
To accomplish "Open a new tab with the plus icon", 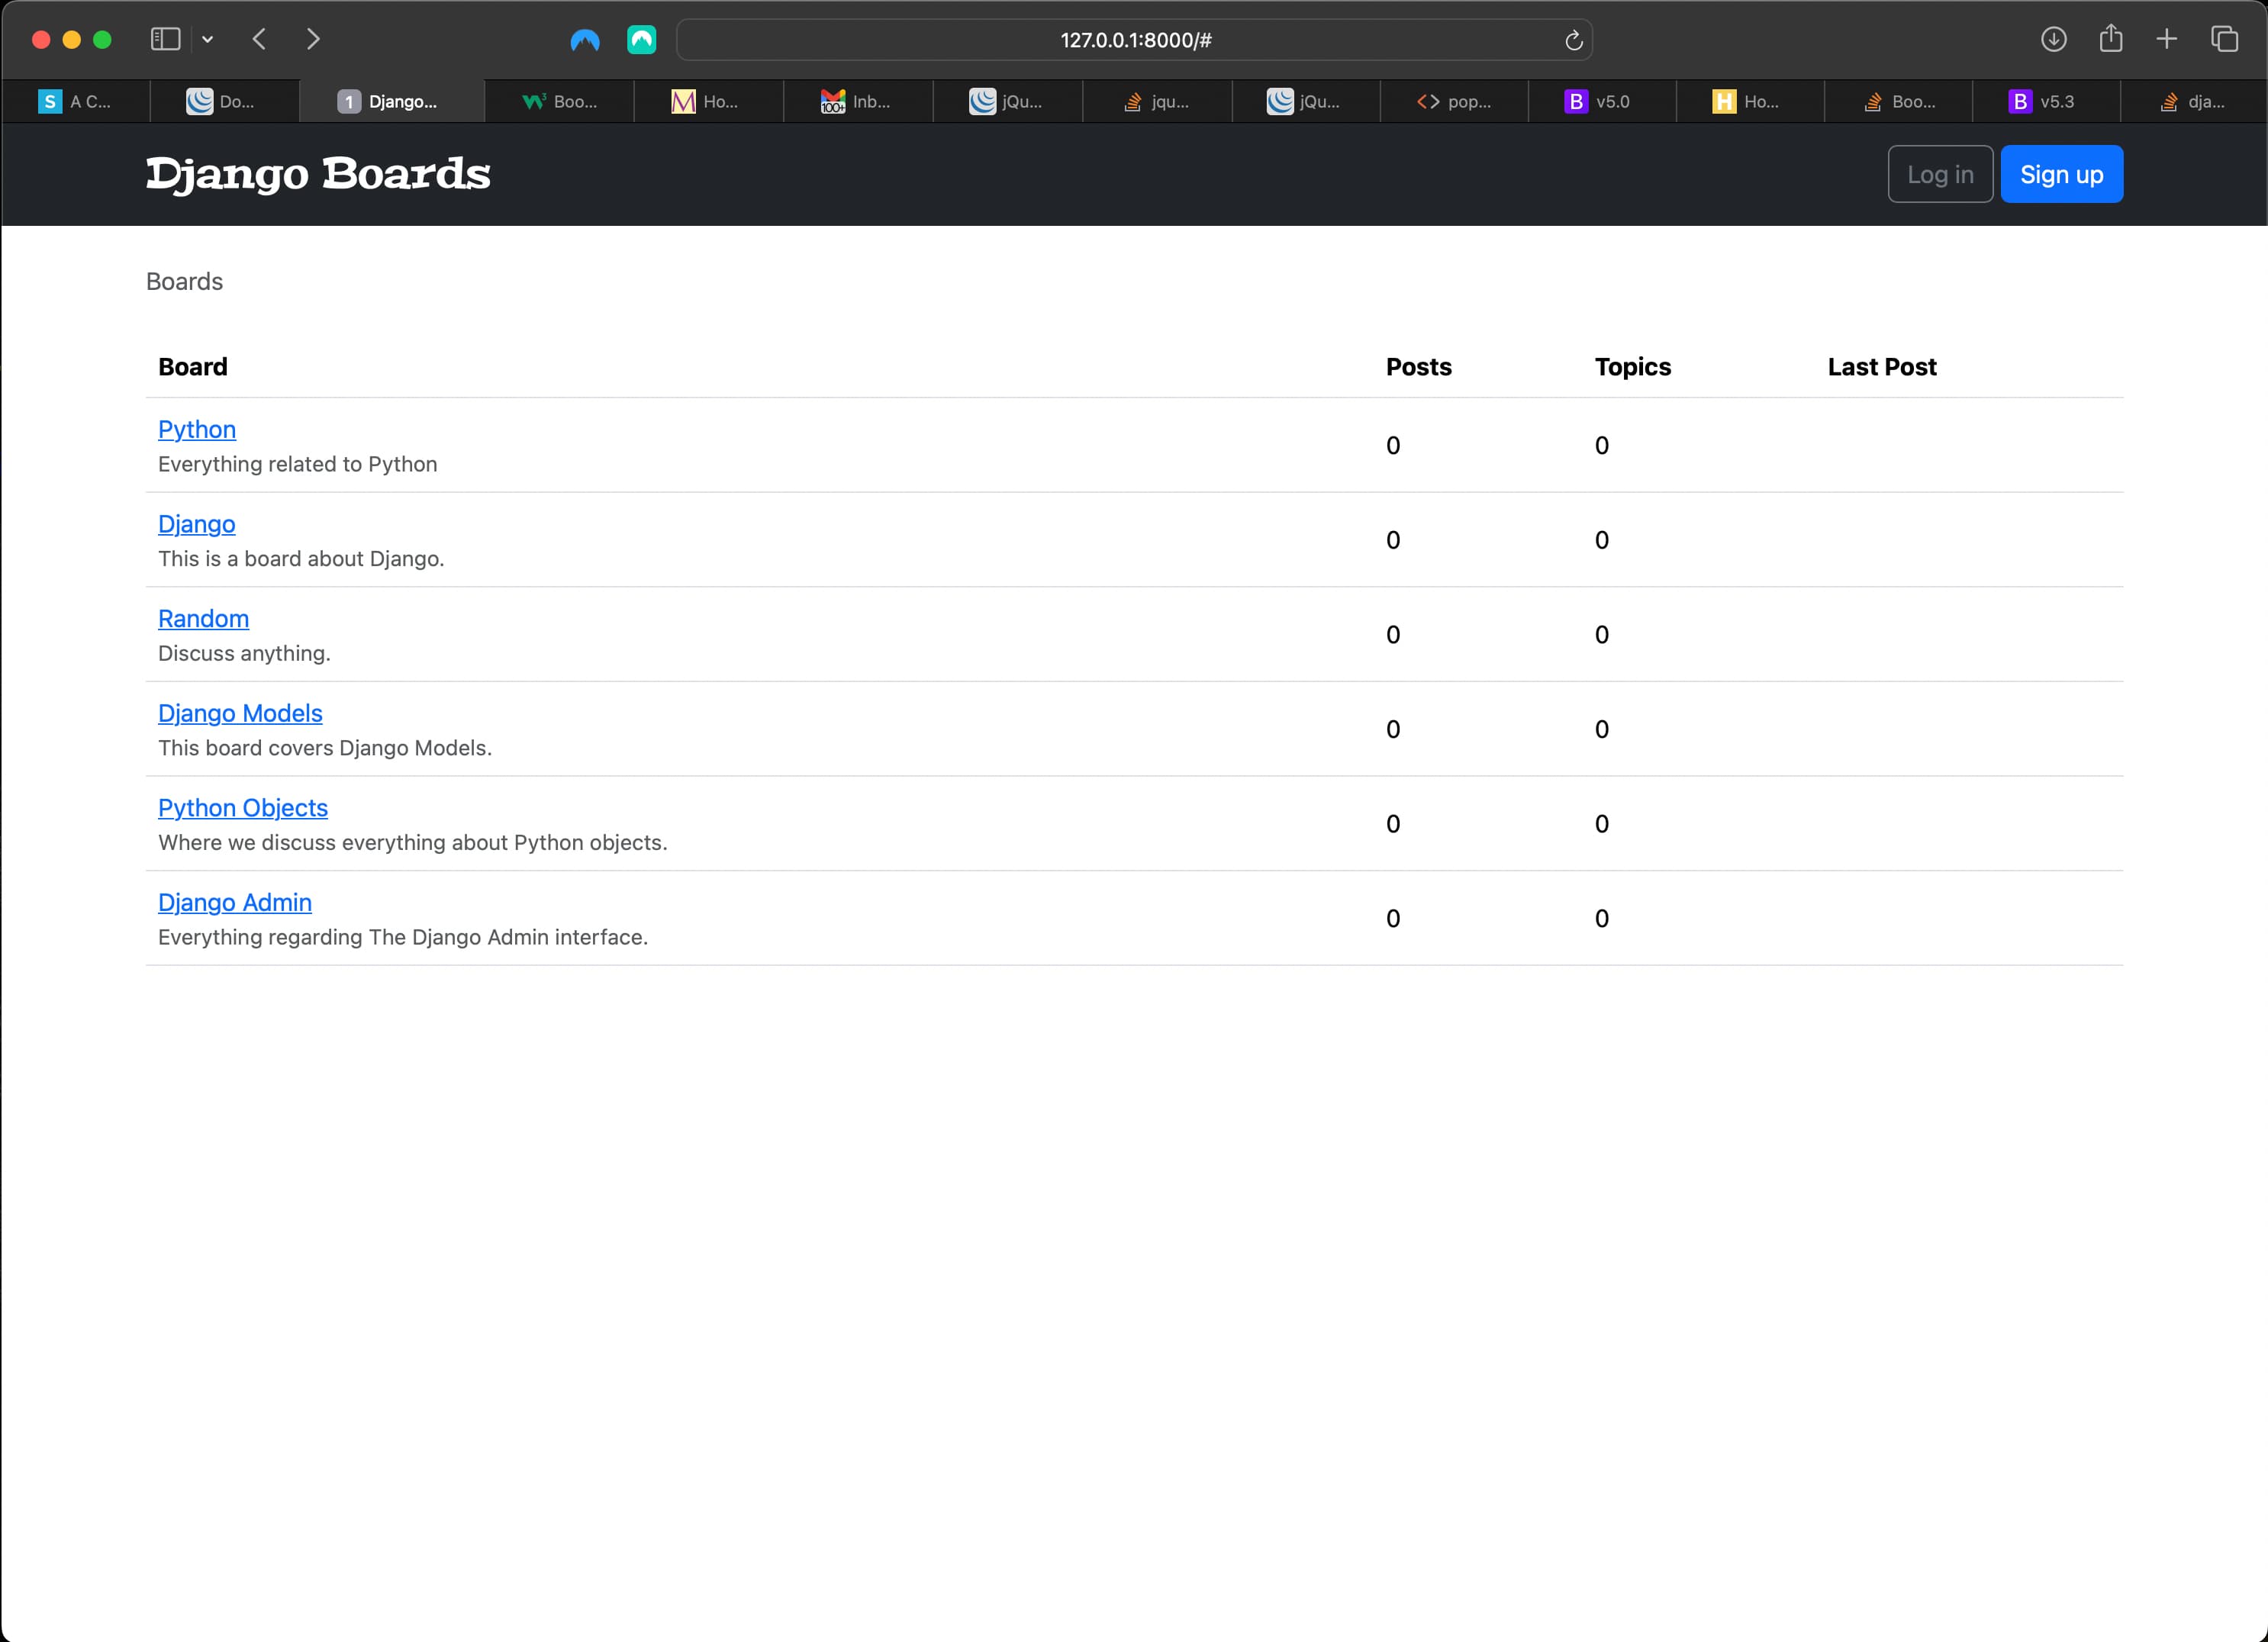I will coord(2166,39).
